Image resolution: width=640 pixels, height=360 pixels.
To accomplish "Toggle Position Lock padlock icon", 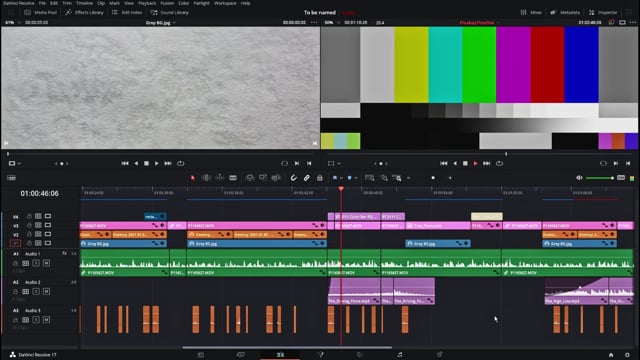I will pos(320,178).
